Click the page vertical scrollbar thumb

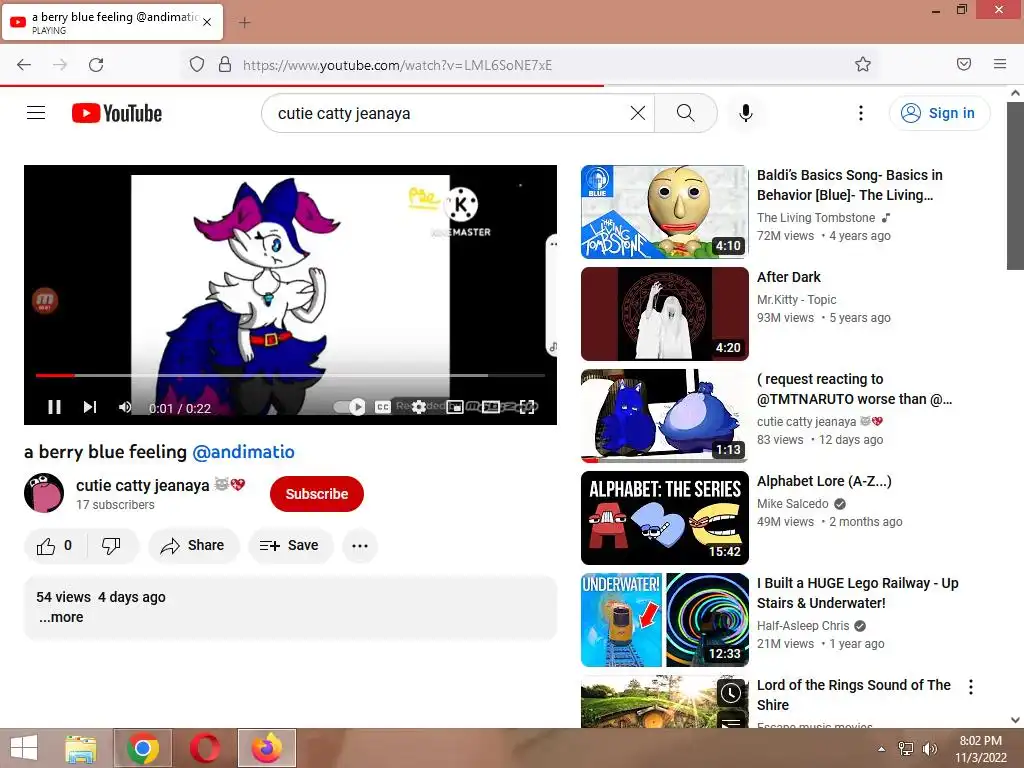[1015, 185]
